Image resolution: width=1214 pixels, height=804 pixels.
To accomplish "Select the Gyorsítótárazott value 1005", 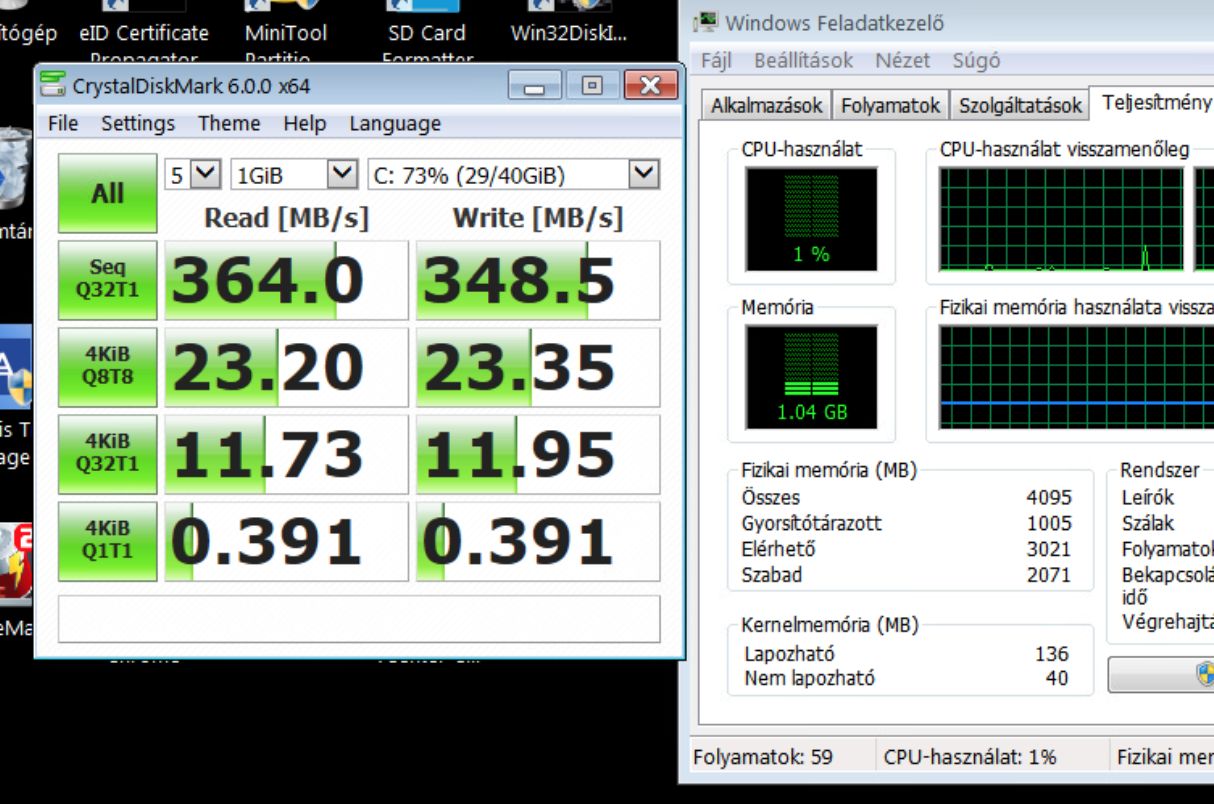I will 1048,523.
